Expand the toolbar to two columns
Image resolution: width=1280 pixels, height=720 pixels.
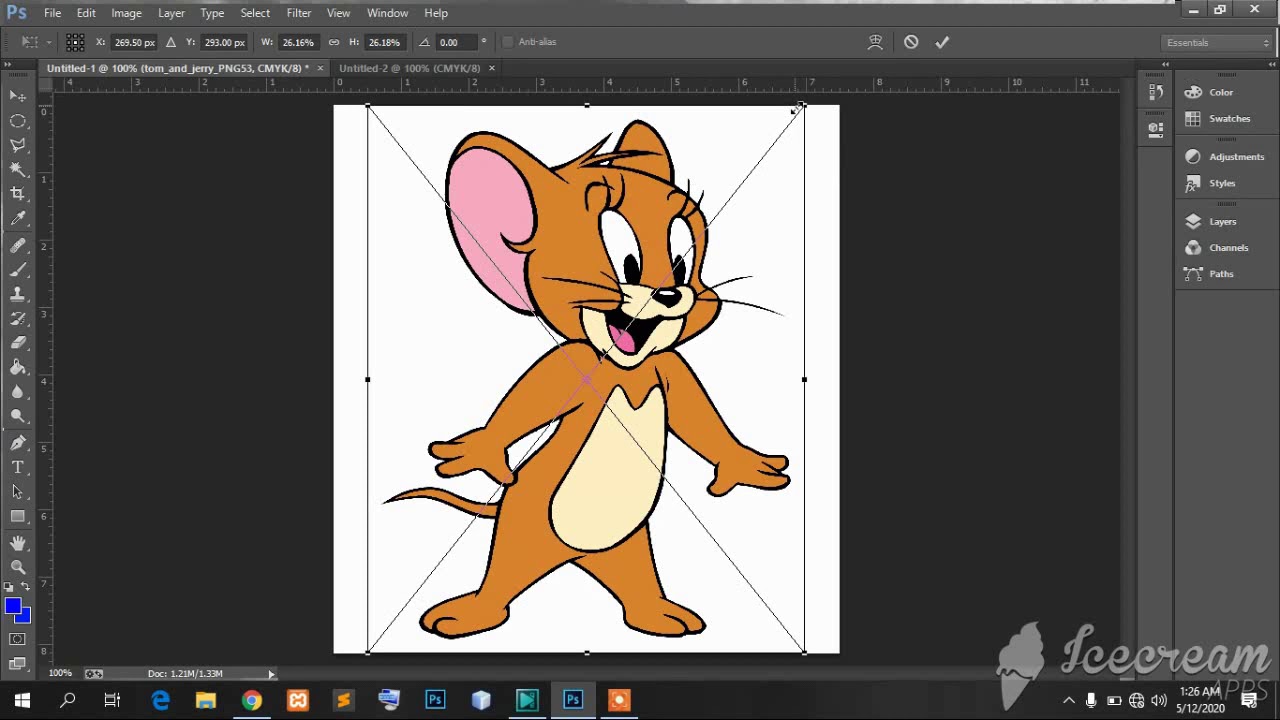(8, 64)
